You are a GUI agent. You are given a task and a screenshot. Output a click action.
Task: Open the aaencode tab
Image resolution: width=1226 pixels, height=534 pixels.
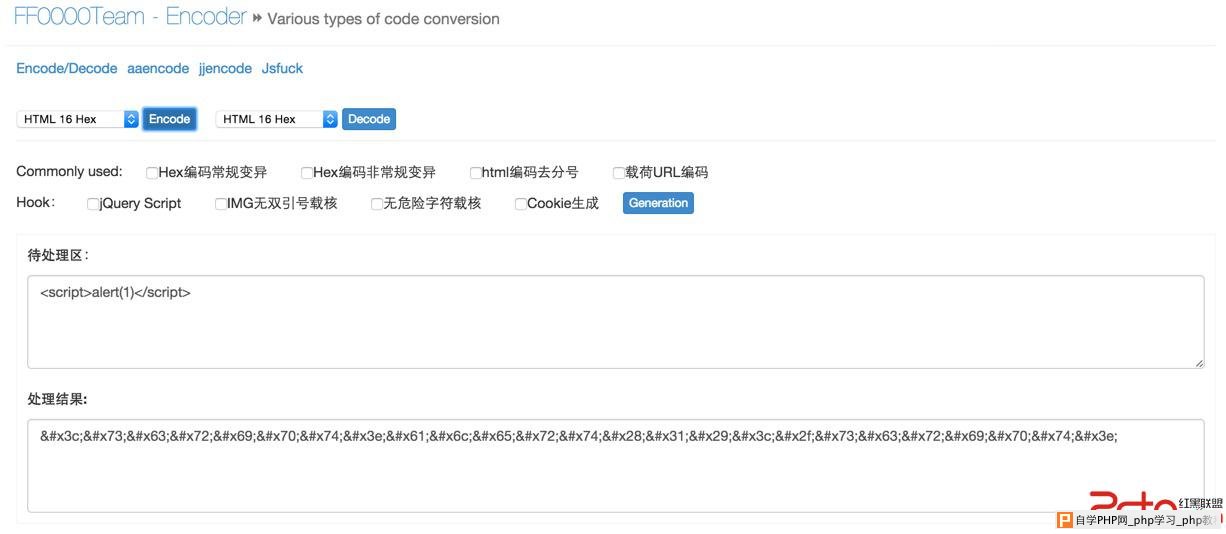tap(158, 69)
